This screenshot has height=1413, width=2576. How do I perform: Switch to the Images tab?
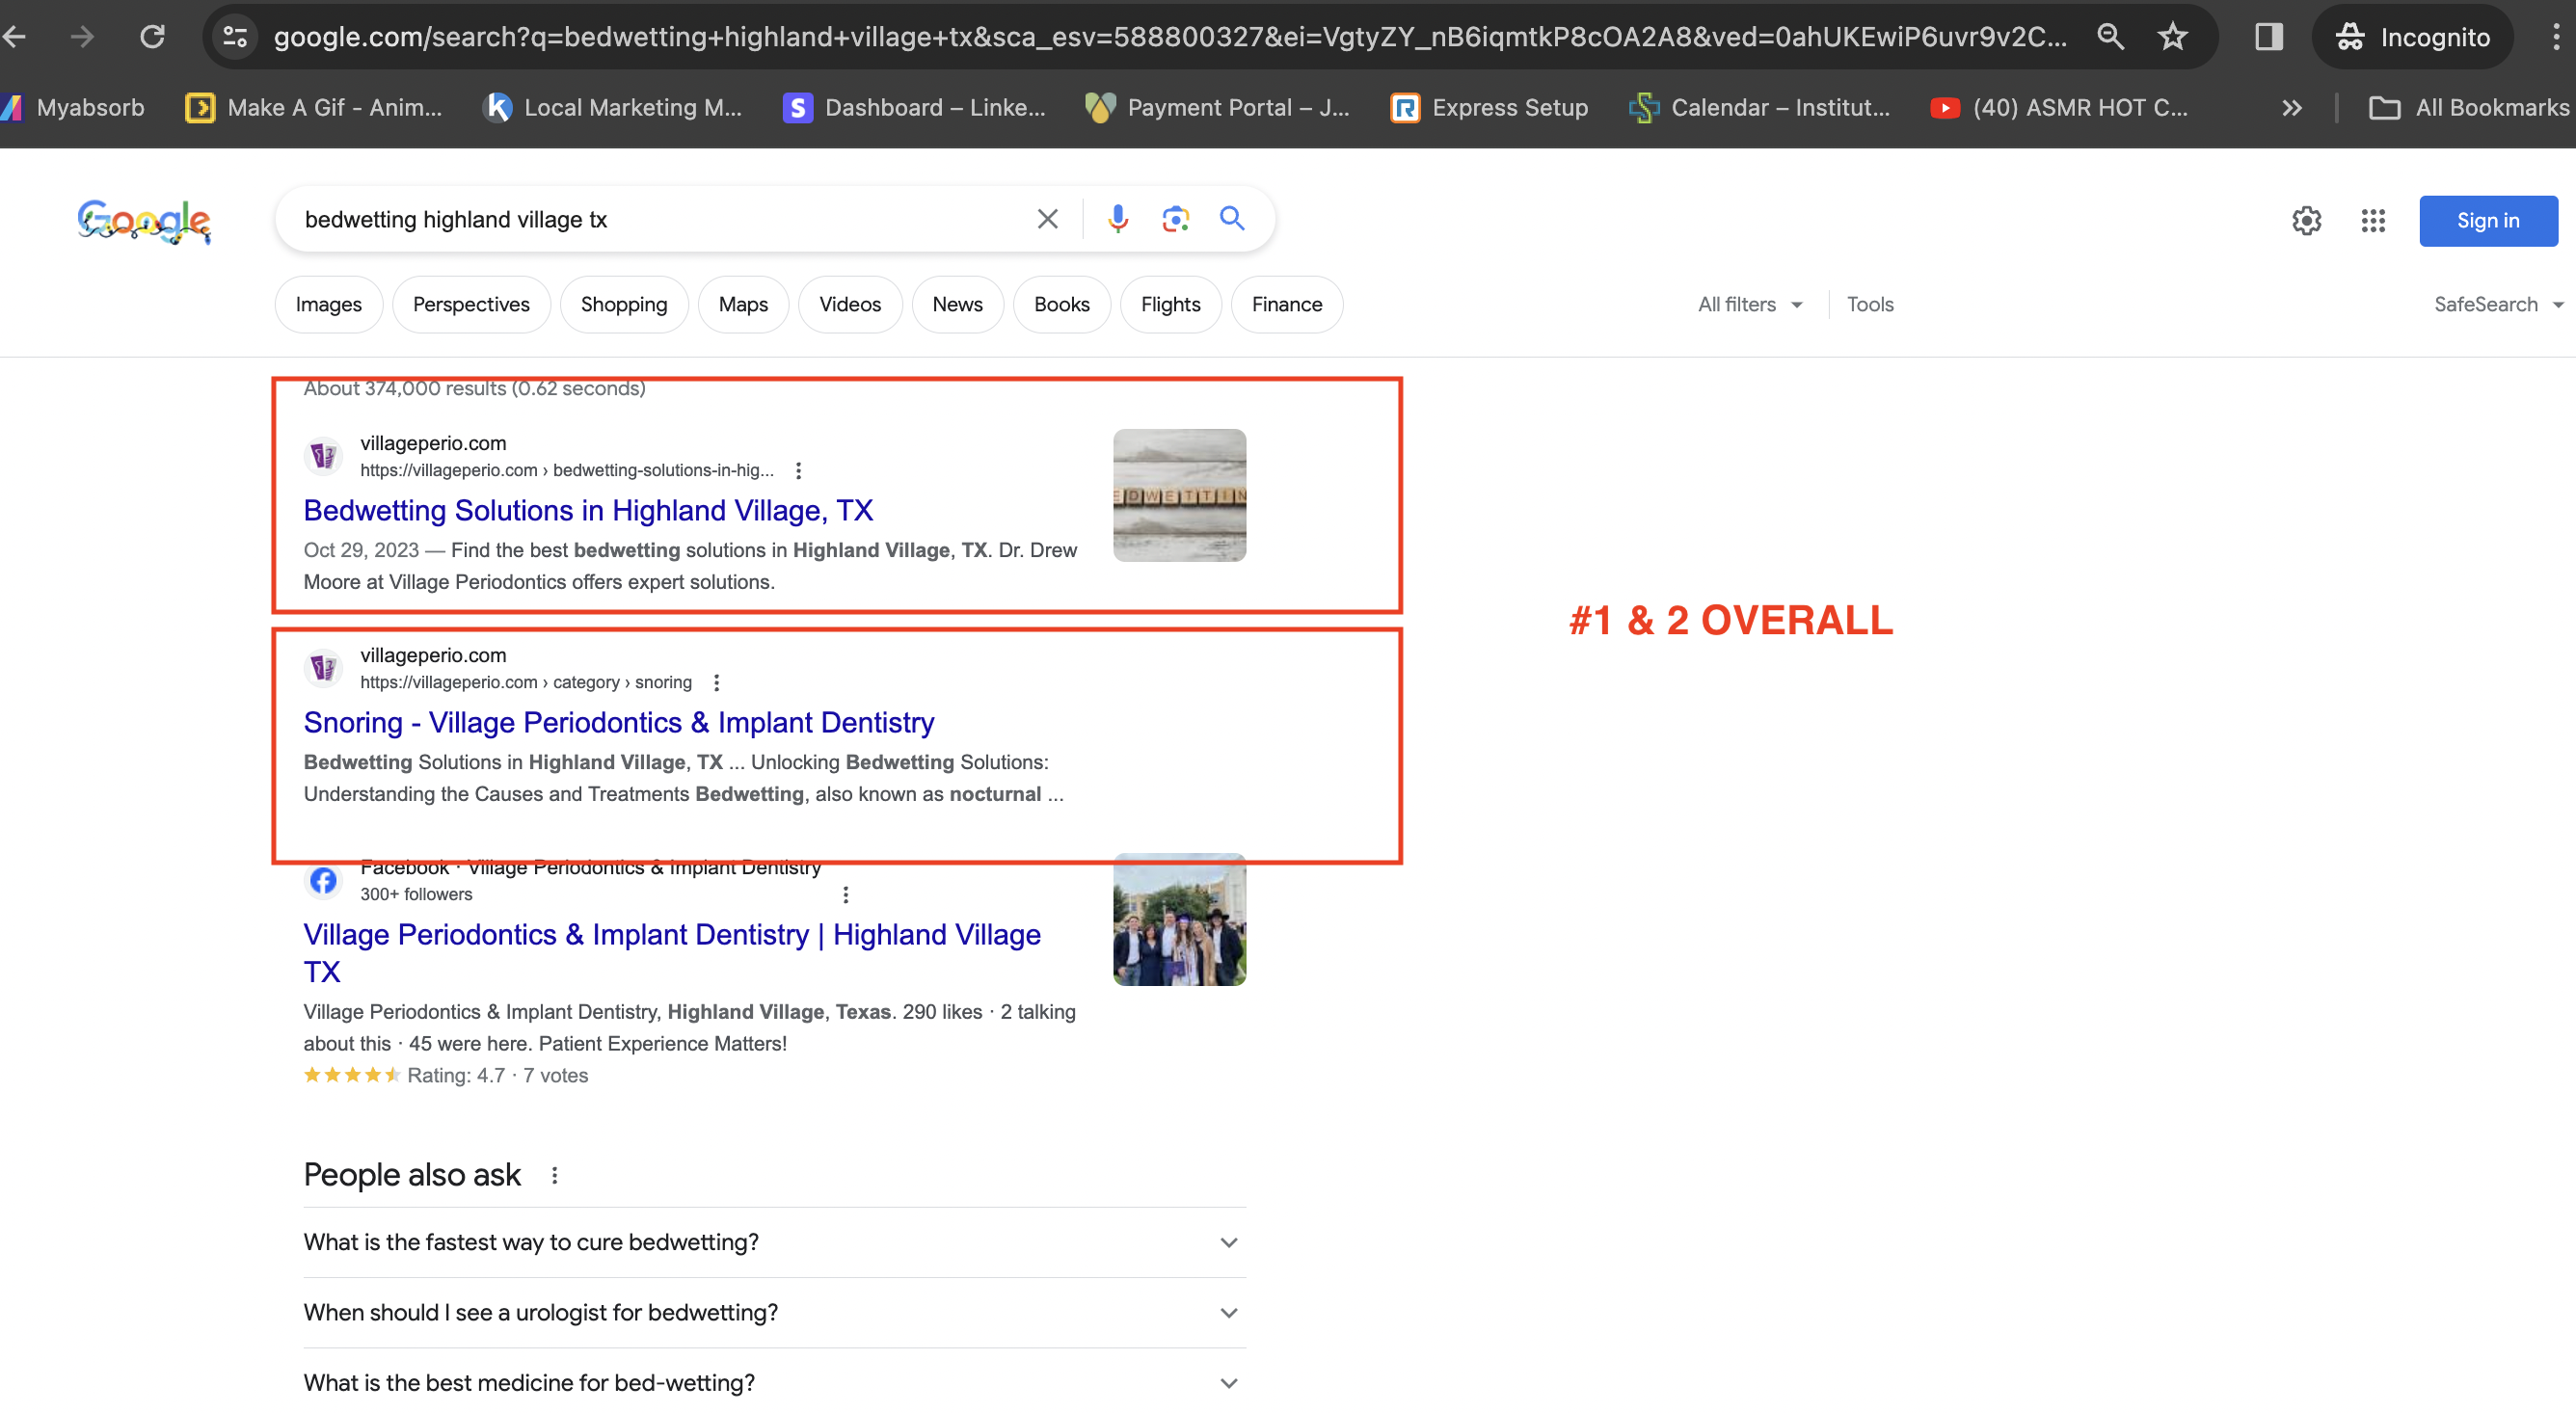tap(328, 304)
